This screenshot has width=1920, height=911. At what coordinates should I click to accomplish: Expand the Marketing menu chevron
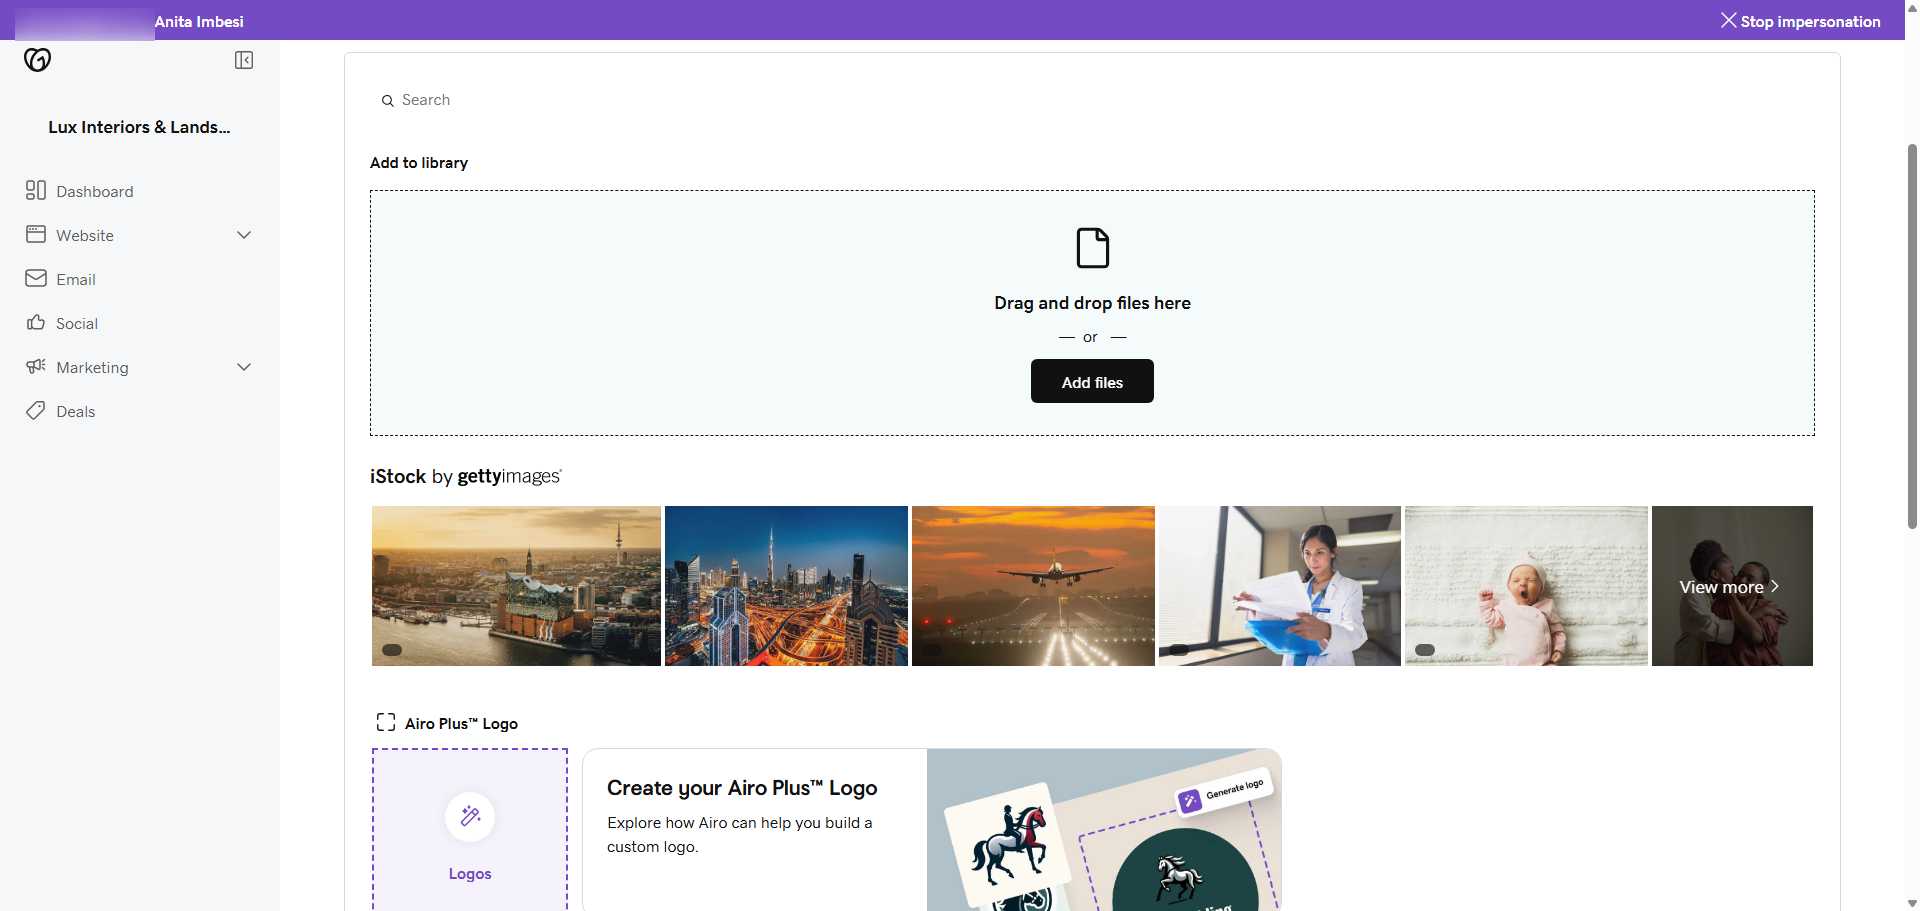[244, 367]
